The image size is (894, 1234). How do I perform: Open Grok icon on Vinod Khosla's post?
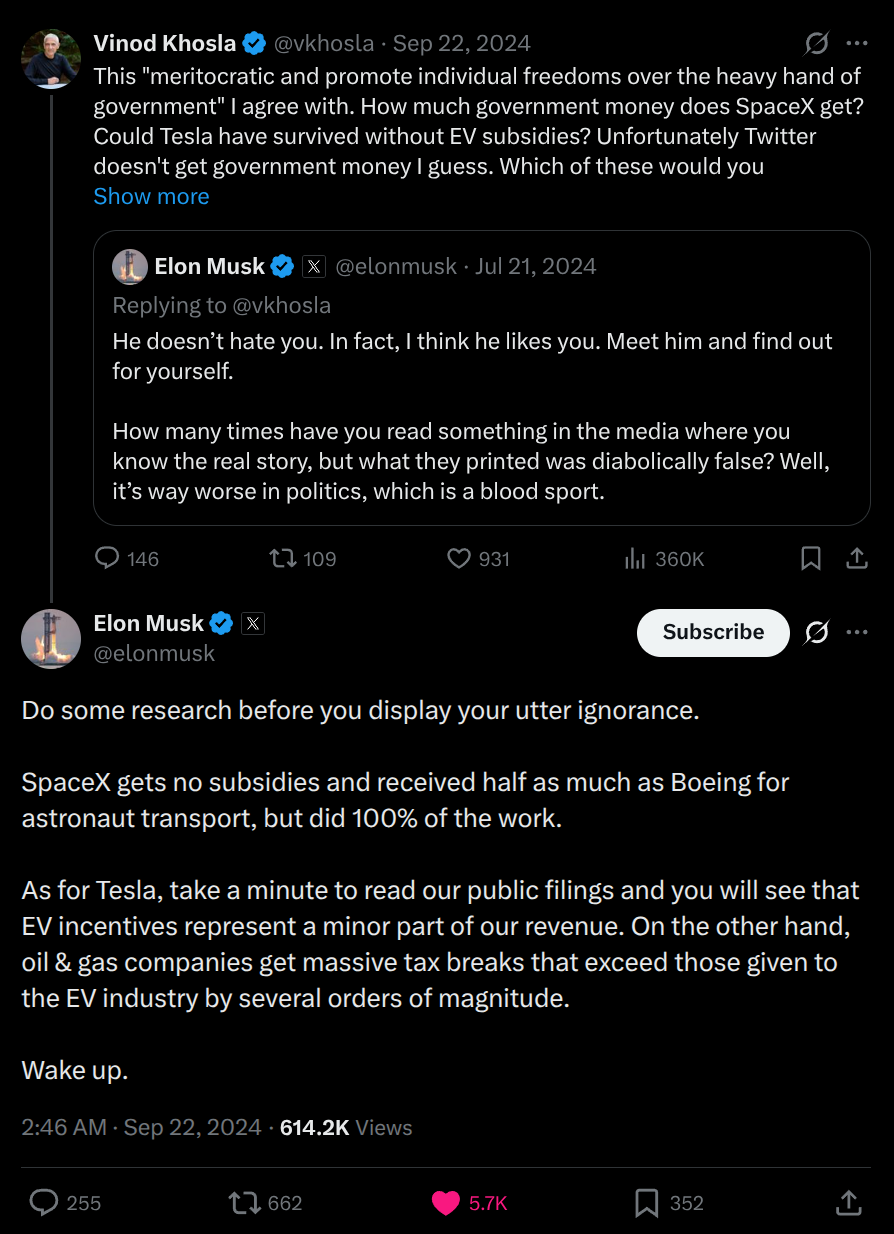(x=816, y=43)
